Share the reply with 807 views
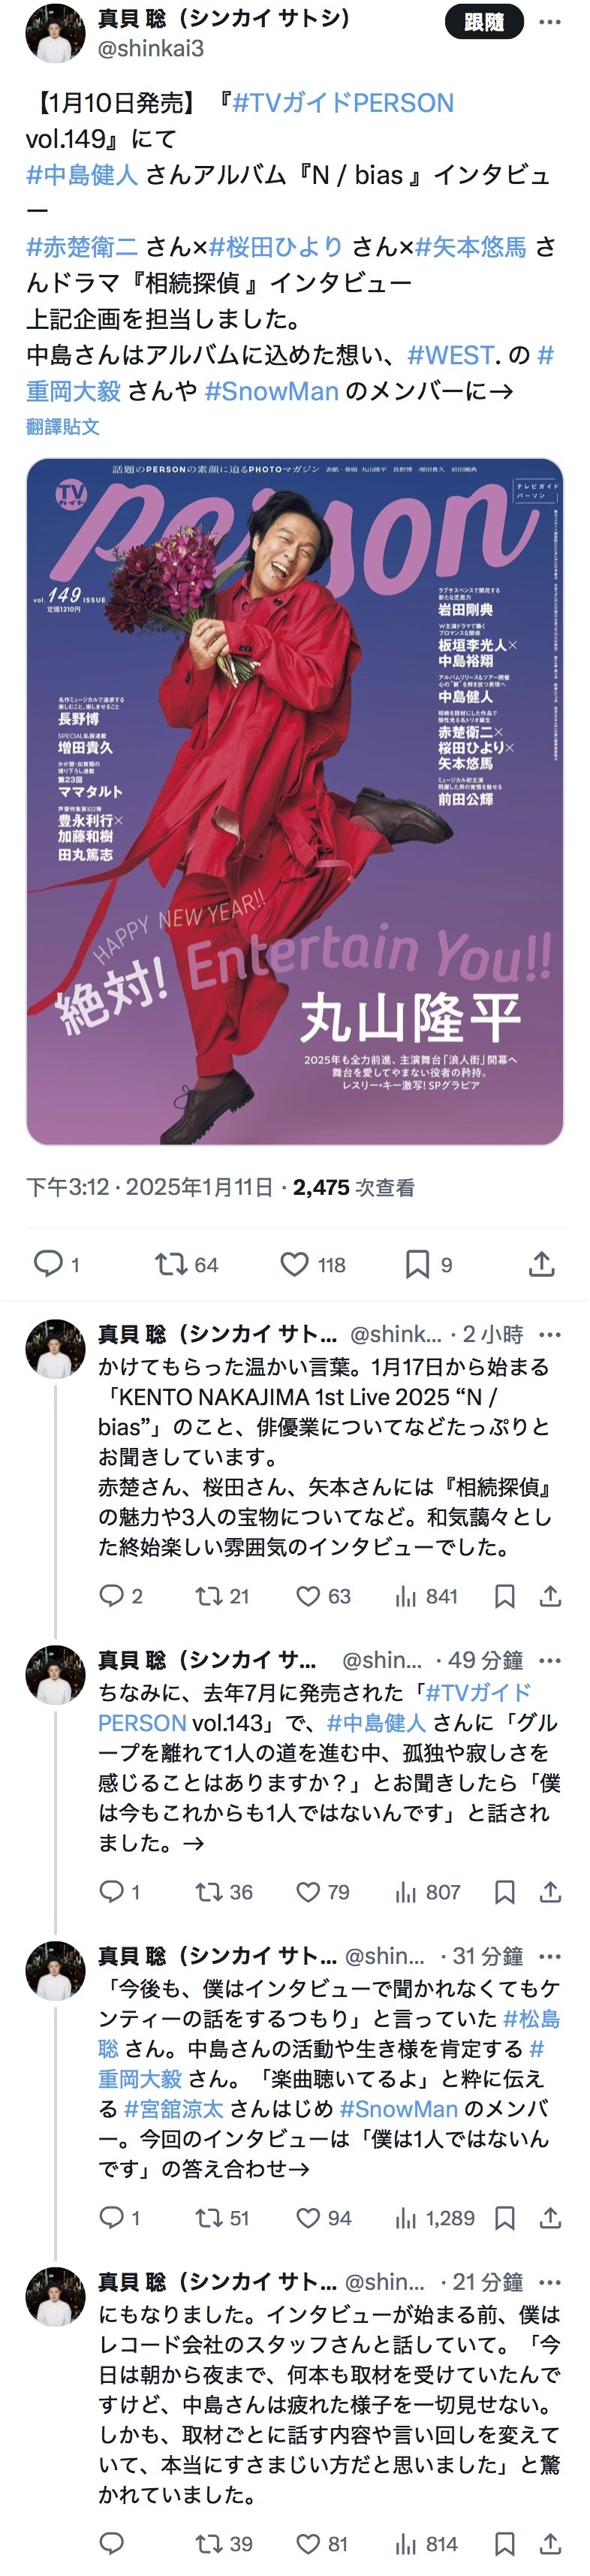The width and height of the screenshot is (590, 2576). [x=550, y=1892]
